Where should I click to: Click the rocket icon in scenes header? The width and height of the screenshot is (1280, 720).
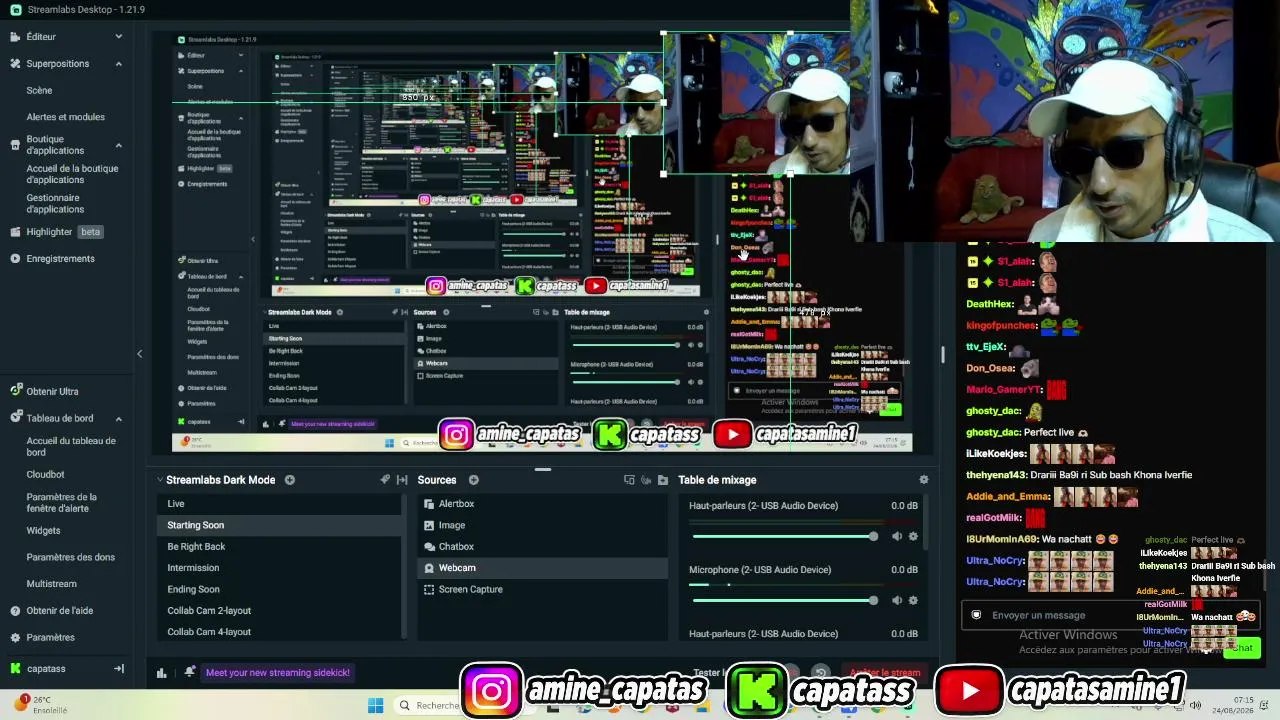(x=385, y=480)
